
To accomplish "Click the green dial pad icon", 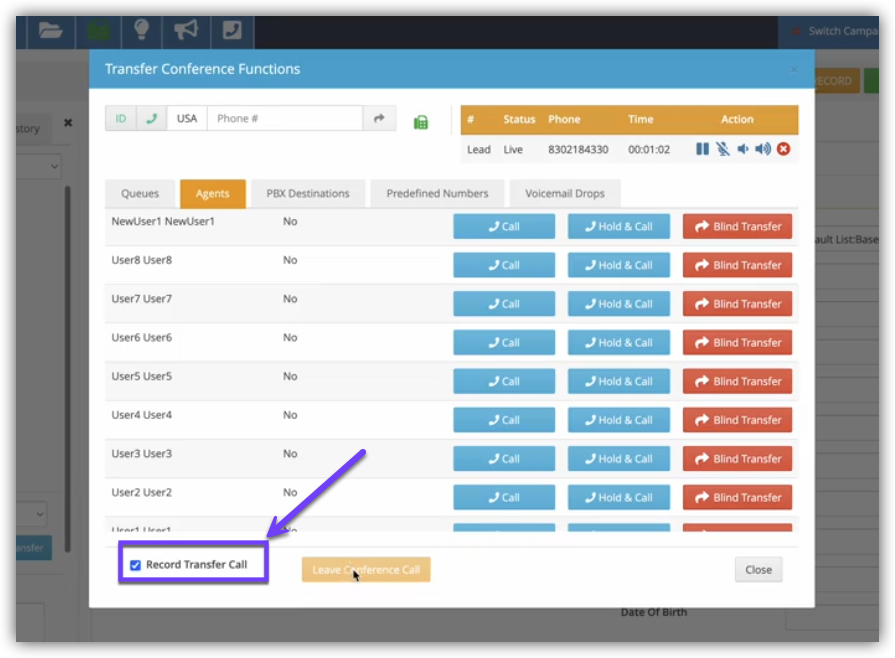I will click(421, 122).
